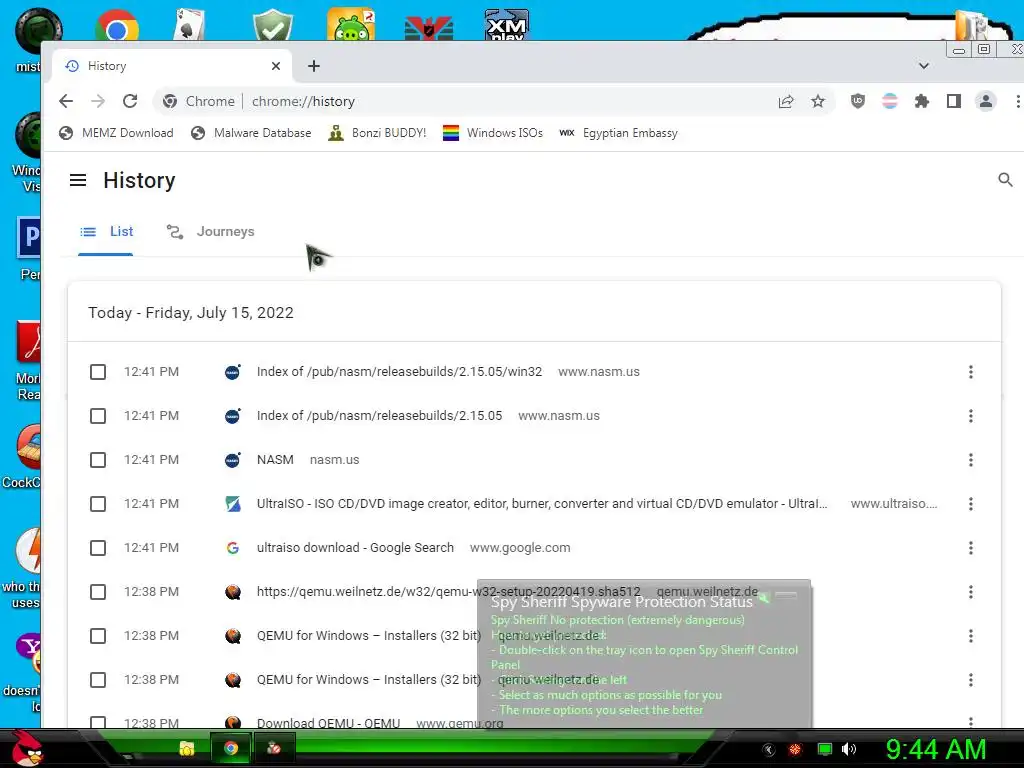Open the Angry Birds start button

(x=26, y=748)
